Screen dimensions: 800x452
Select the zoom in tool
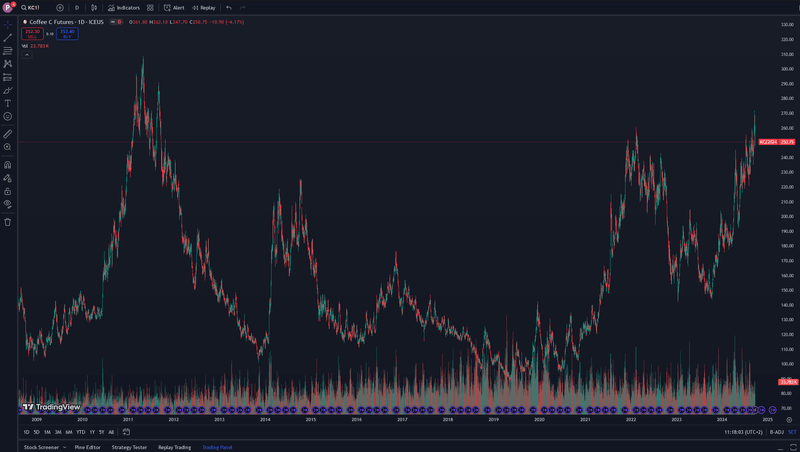tap(8, 147)
